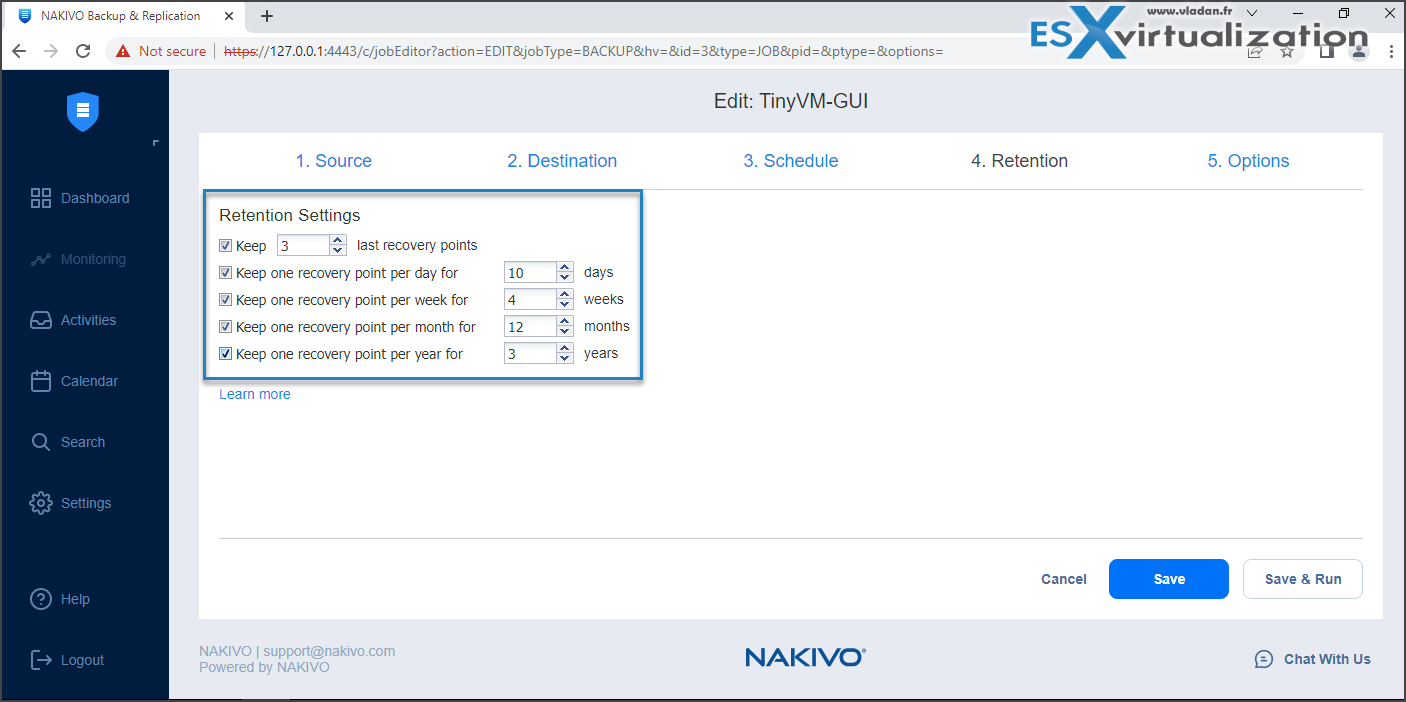Click the Search magnifier icon

[41, 442]
